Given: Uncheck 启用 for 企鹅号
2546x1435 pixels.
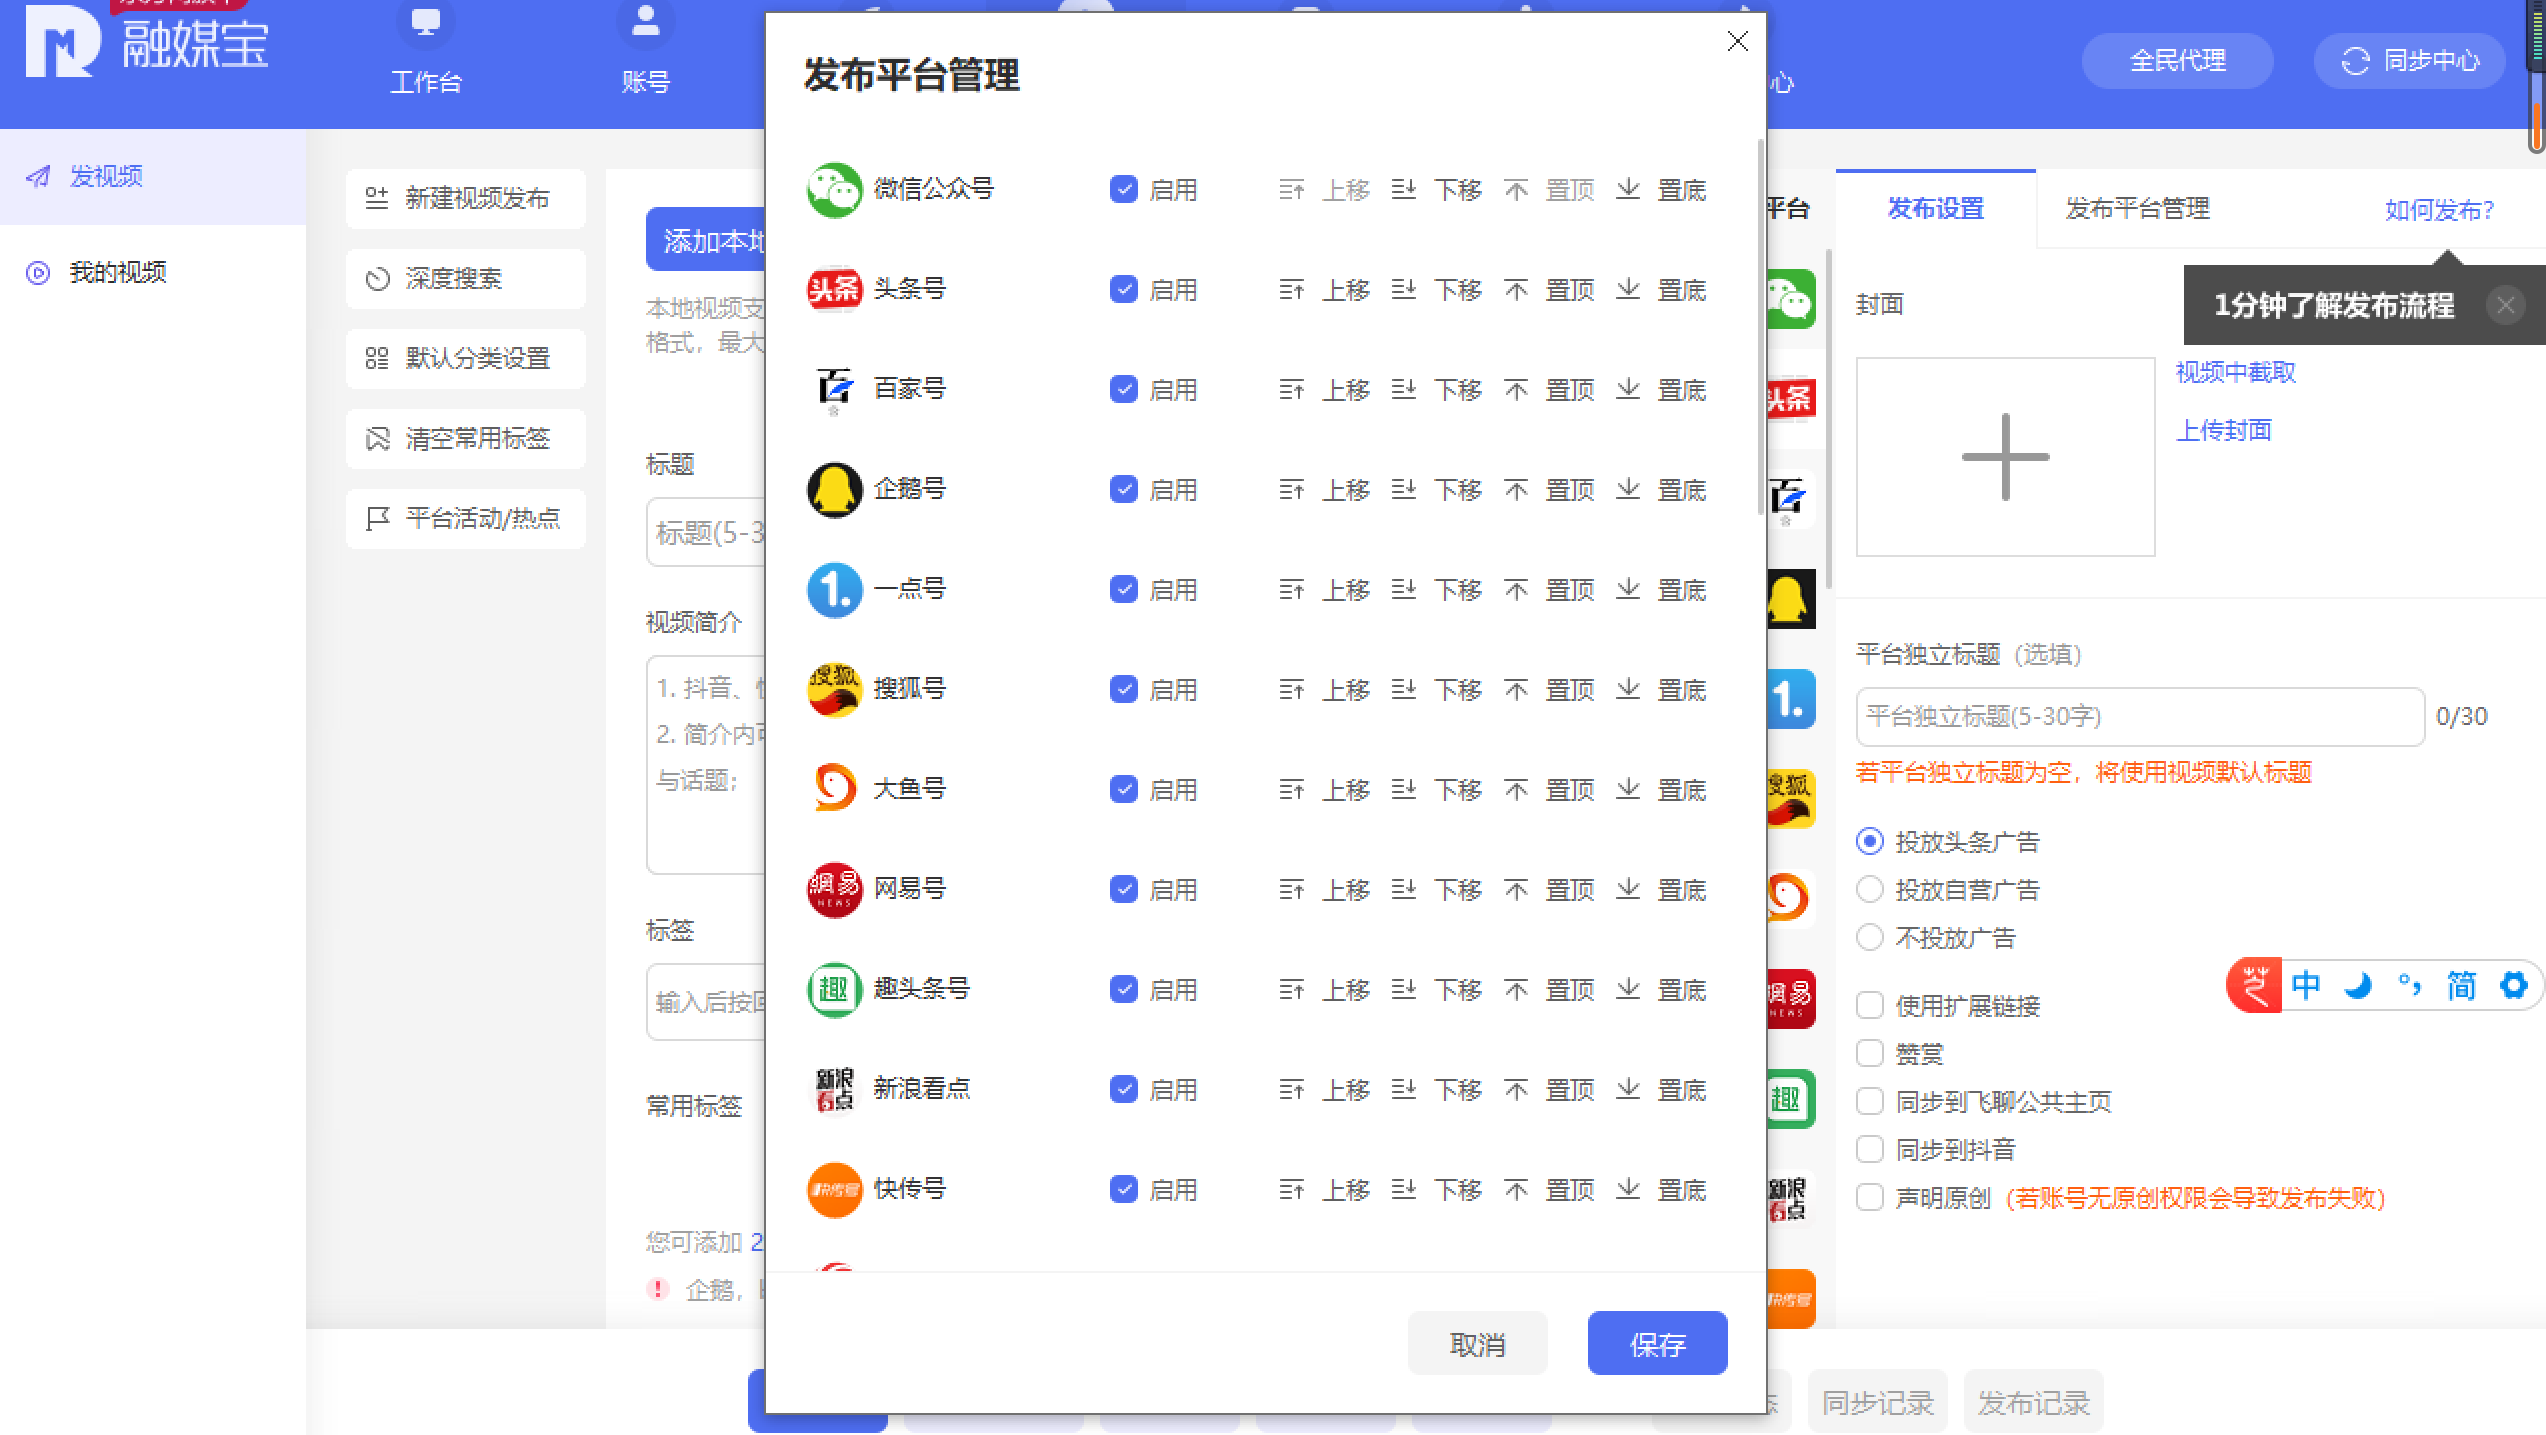Looking at the screenshot, I should click(x=1124, y=489).
